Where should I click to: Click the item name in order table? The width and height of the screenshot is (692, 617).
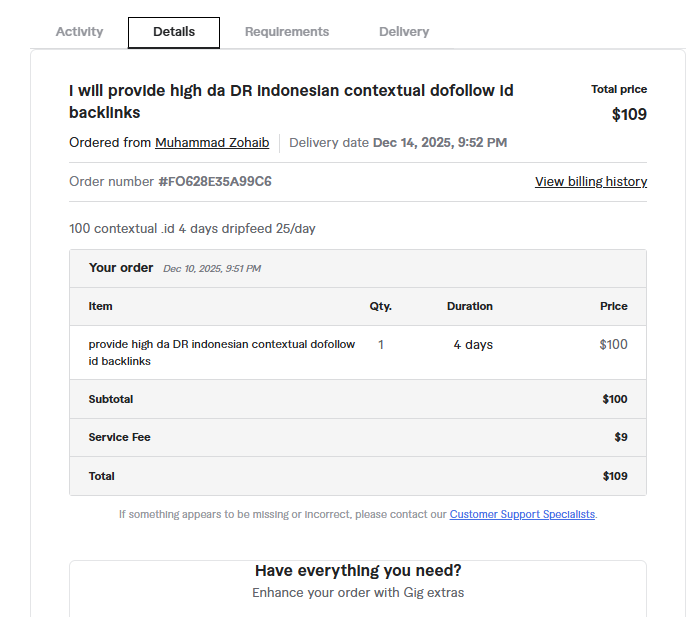(221, 352)
